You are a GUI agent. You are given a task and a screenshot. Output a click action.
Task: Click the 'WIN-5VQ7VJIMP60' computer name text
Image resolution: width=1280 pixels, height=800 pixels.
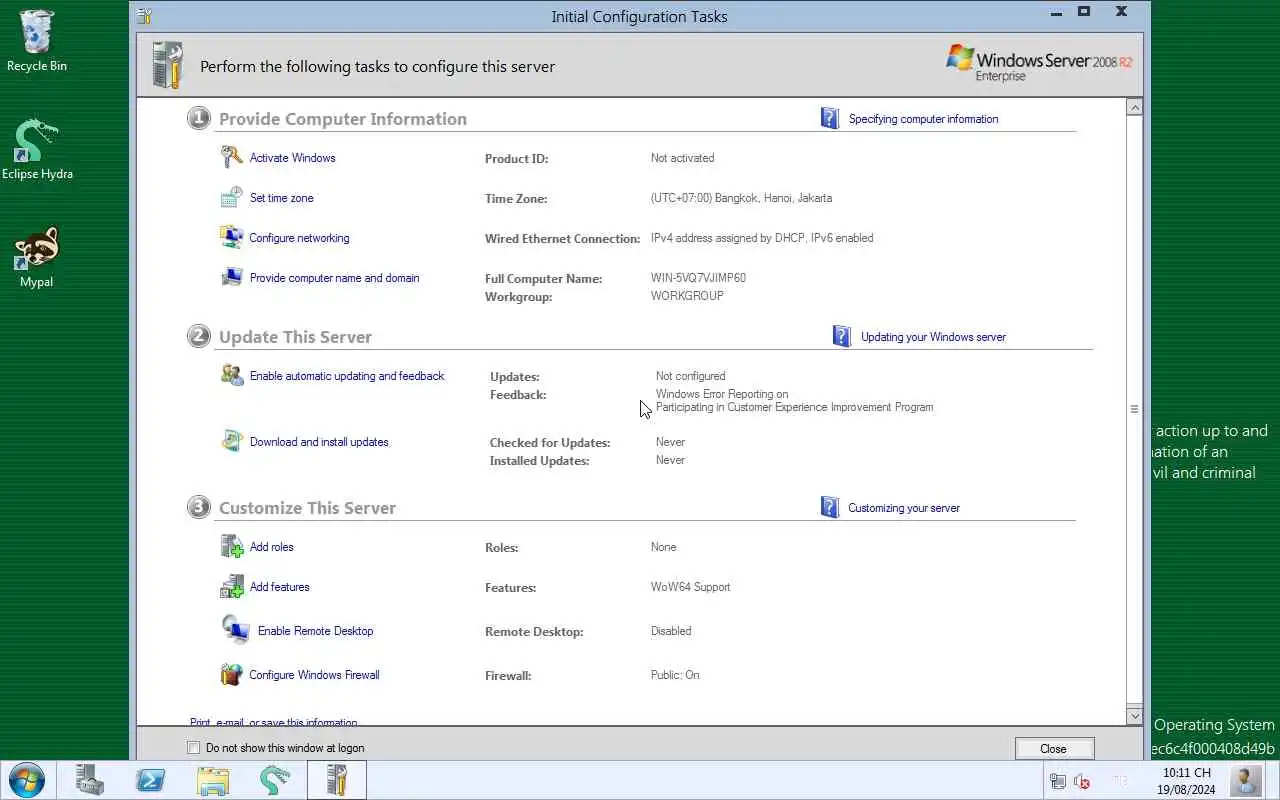[x=698, y=278]
